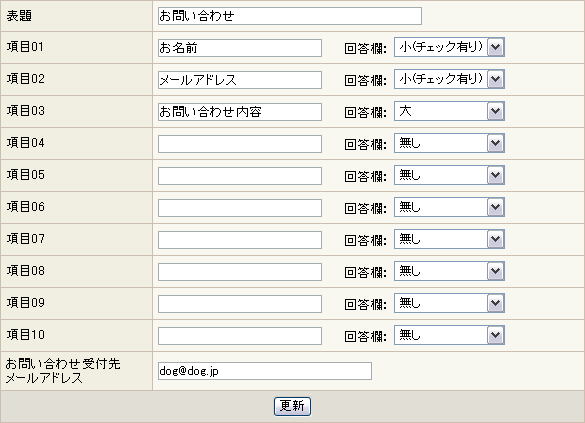Open 項目04 回答欄 dropdown showing 無し

[x=449, y=143]
